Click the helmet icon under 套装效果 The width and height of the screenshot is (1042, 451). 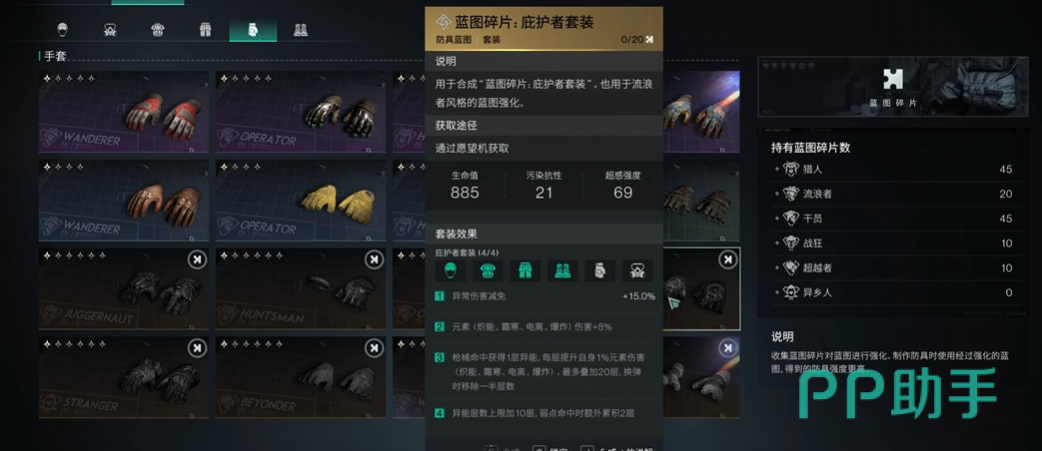coord(451,270)
